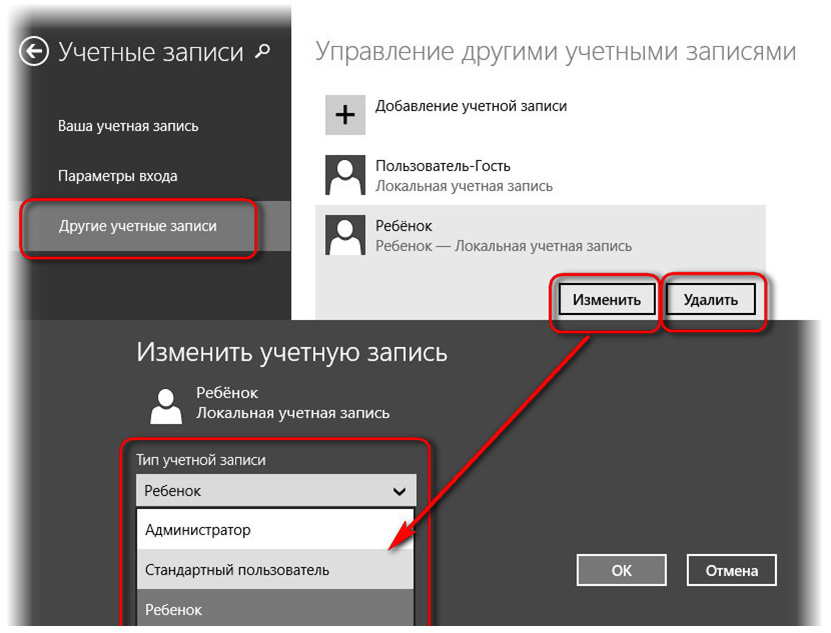Click Добавление учетной записи label
This screenshot has width=831, height=633.
coord(471,106)
